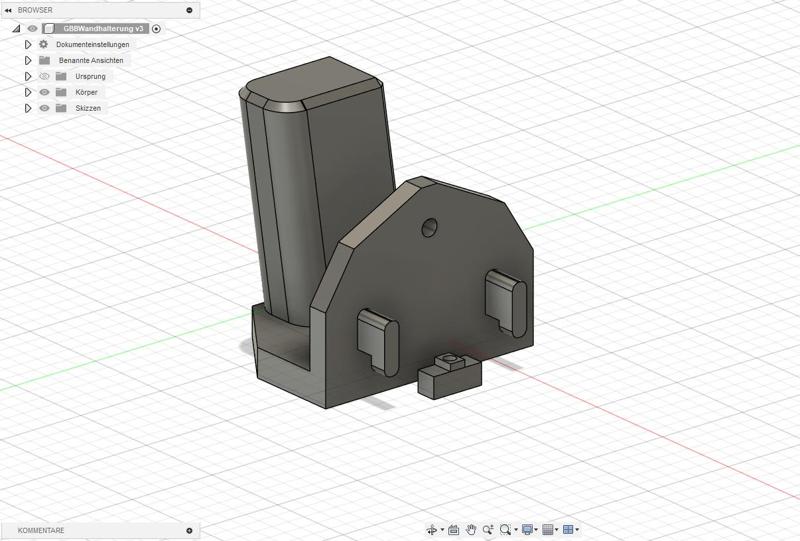Expand the Skizzen node
This screenshot has height=541, width=800.
coord(28,108)
